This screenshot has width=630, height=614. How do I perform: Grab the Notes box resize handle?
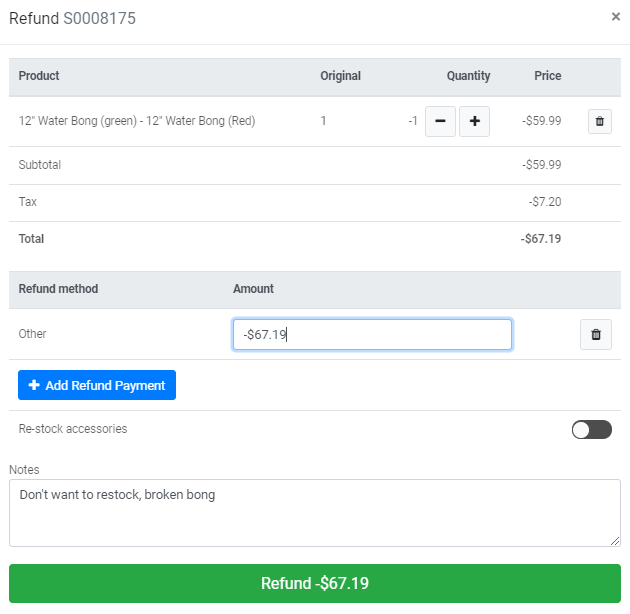click(x=615, y=541)
